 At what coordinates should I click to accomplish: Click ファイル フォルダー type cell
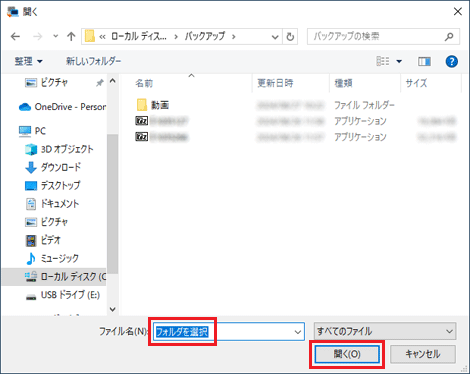[364, 105]
